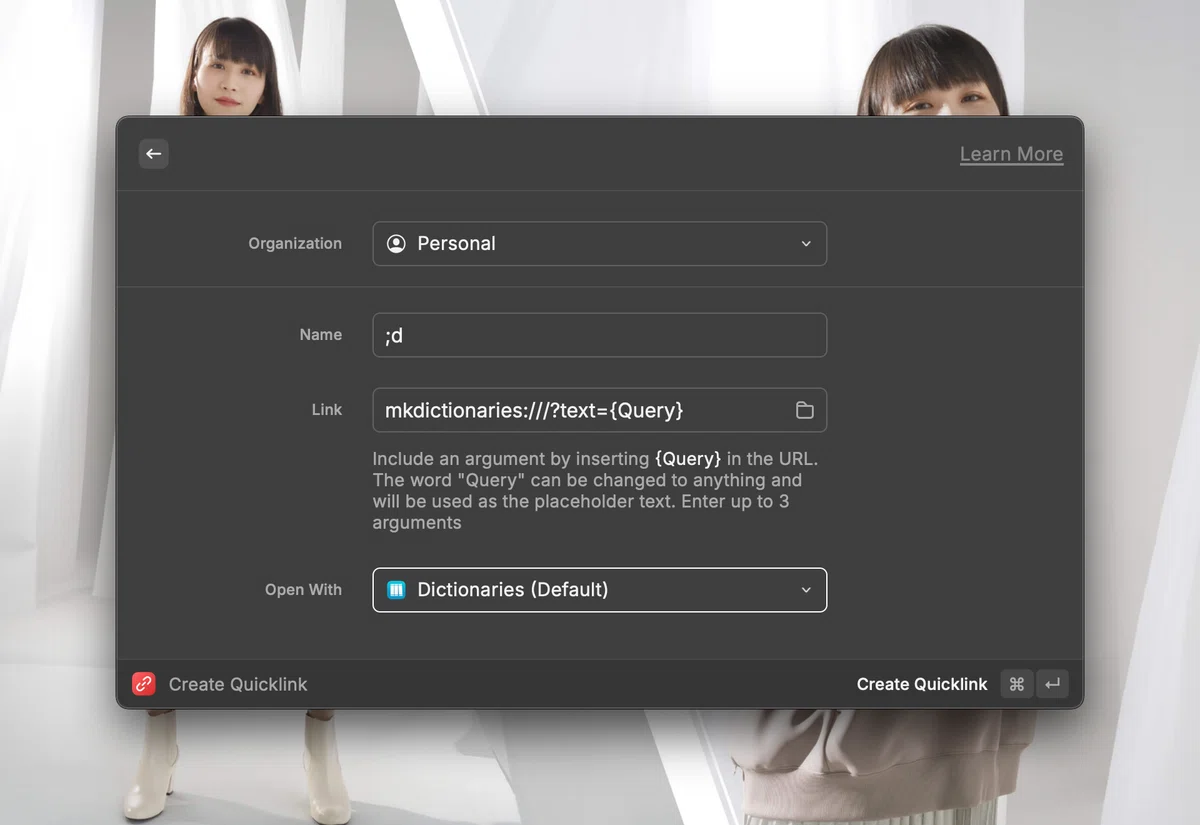Click the Link field with mkdictionaries URL

599,410
